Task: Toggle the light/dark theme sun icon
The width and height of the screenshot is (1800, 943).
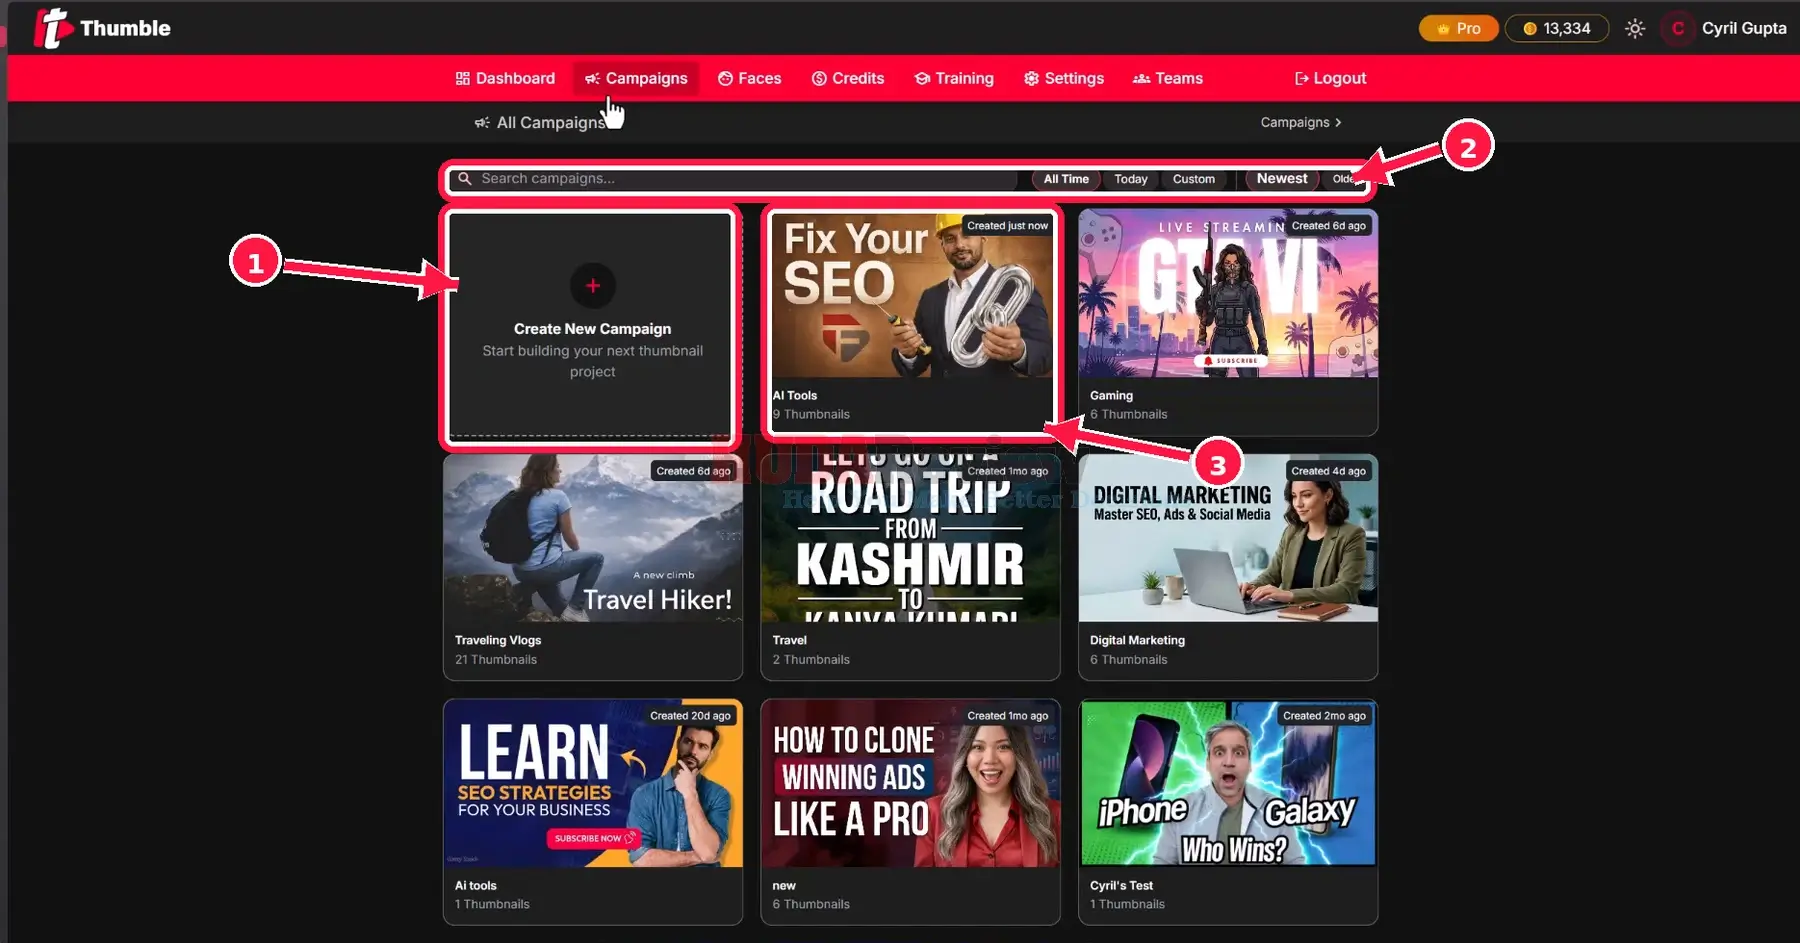Action: point(1635,28)
